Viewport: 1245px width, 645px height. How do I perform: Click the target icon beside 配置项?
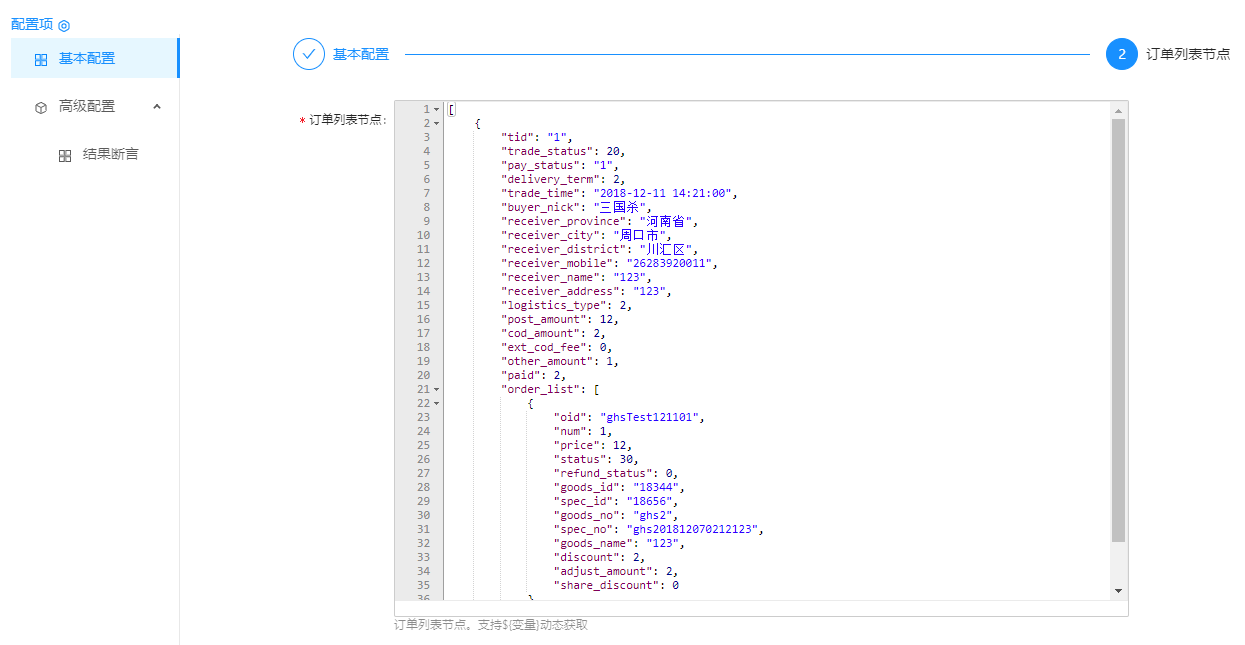click(x=64, y=25)
